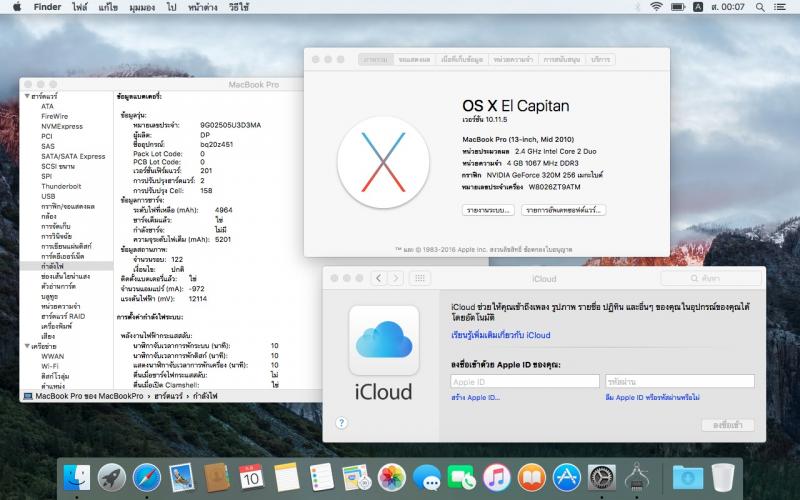The width and height of the screenshot is (800, 500).
Task: Switch to ภาพรวม overview tab
Action: (376, 59)
